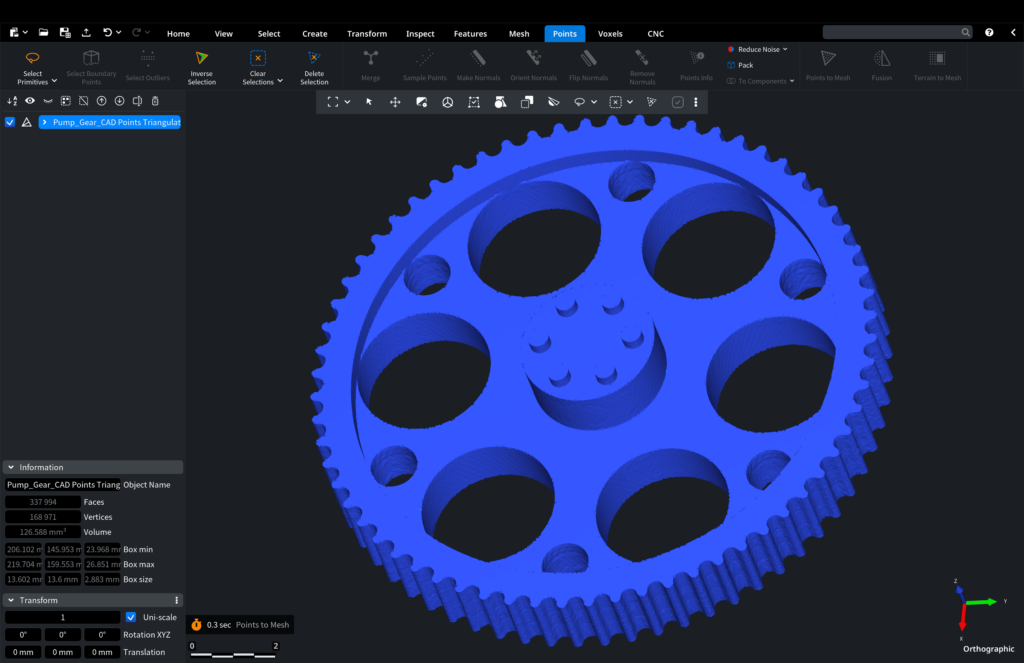This screenshot has height=663, width=1024.
Task: Open the Inspect ribbon tab
Action: click(x=420, y=34)
